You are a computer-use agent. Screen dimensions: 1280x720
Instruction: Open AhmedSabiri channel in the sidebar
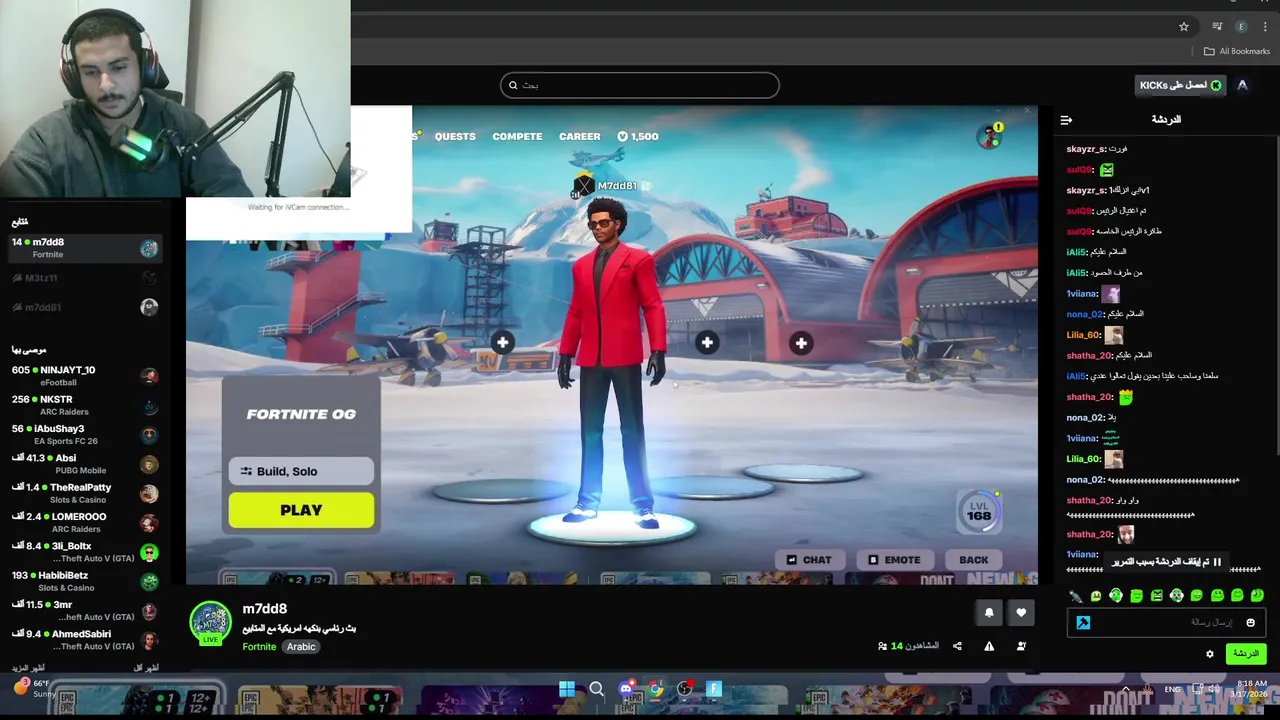click(85, 640)
